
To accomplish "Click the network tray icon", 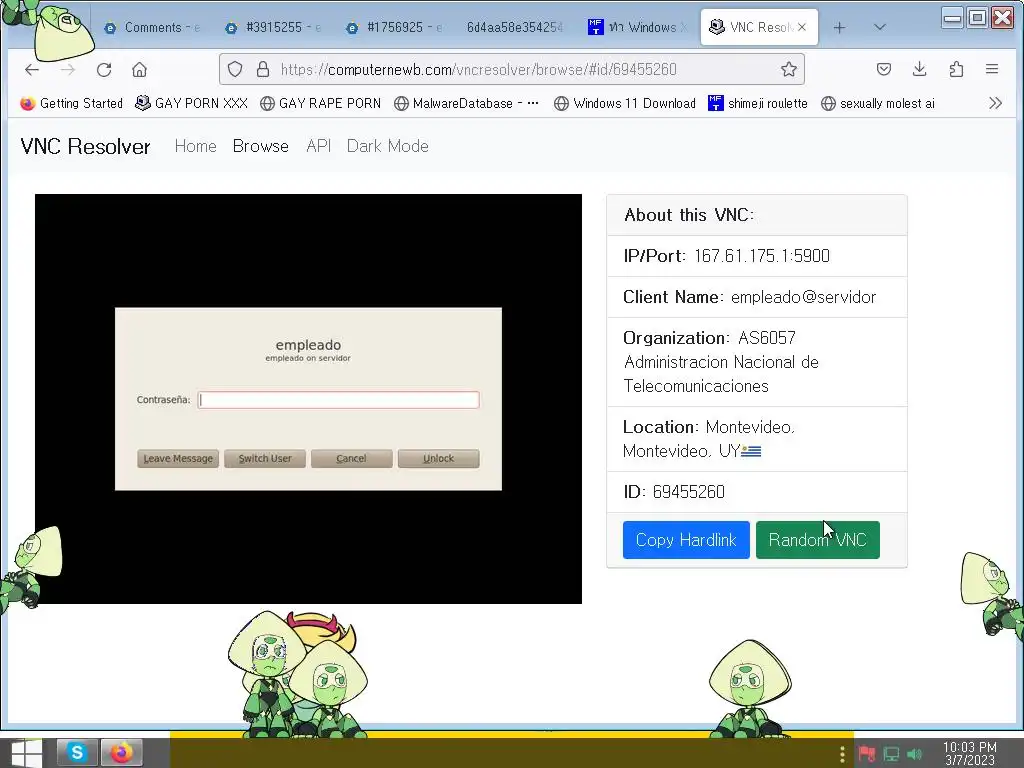I will pos(891,754).
